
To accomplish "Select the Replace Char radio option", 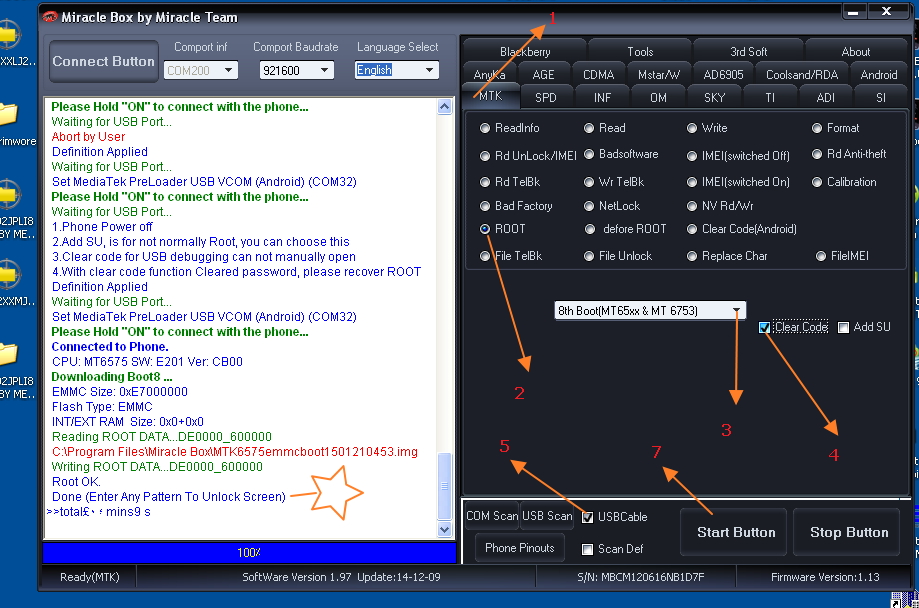I will pyautogui.click(x=692, y=256).
